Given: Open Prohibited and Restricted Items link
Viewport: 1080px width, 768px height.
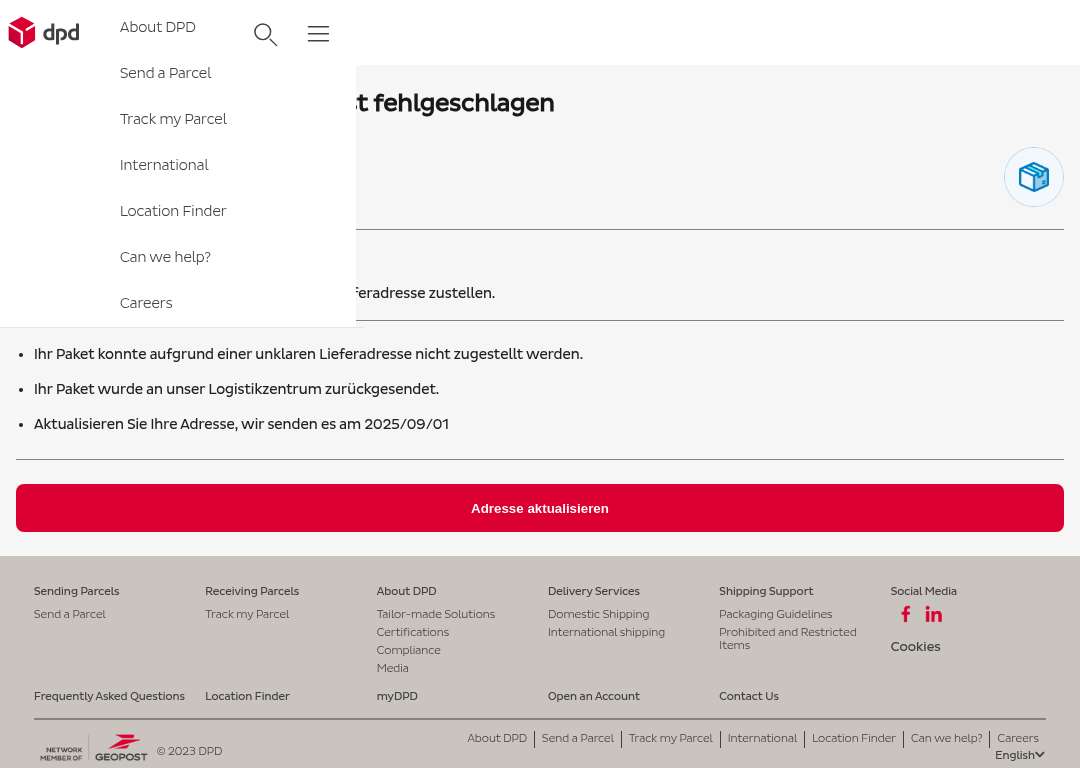Looking at the screenshot, I should (788, 639).
